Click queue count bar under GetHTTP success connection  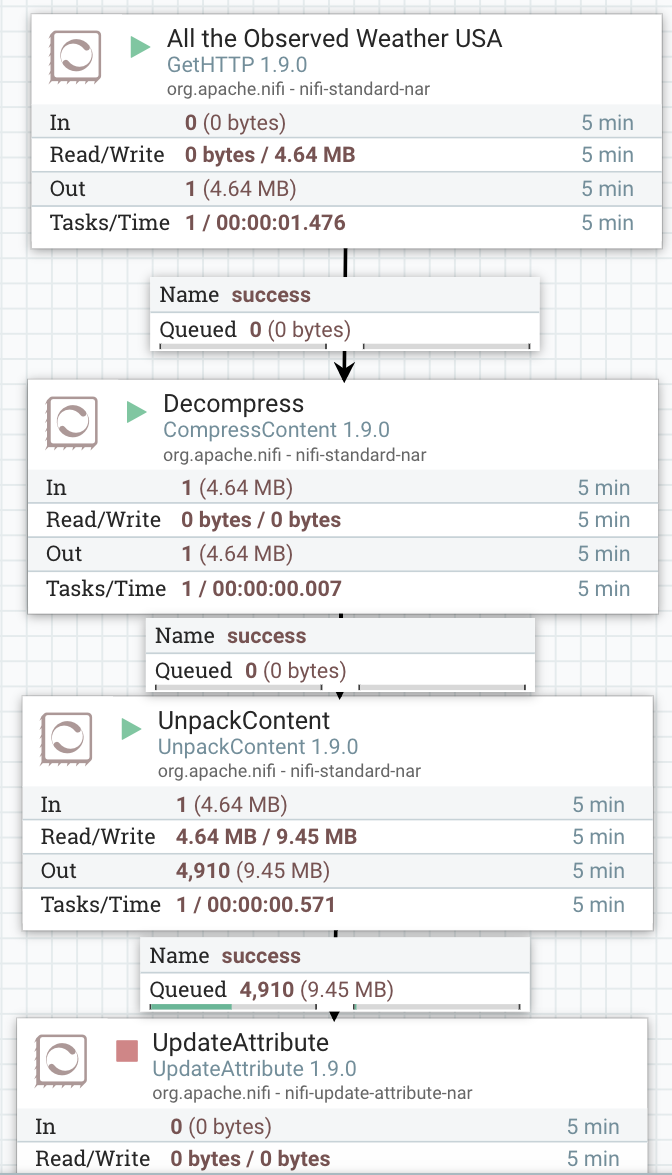tap(243, 346)
